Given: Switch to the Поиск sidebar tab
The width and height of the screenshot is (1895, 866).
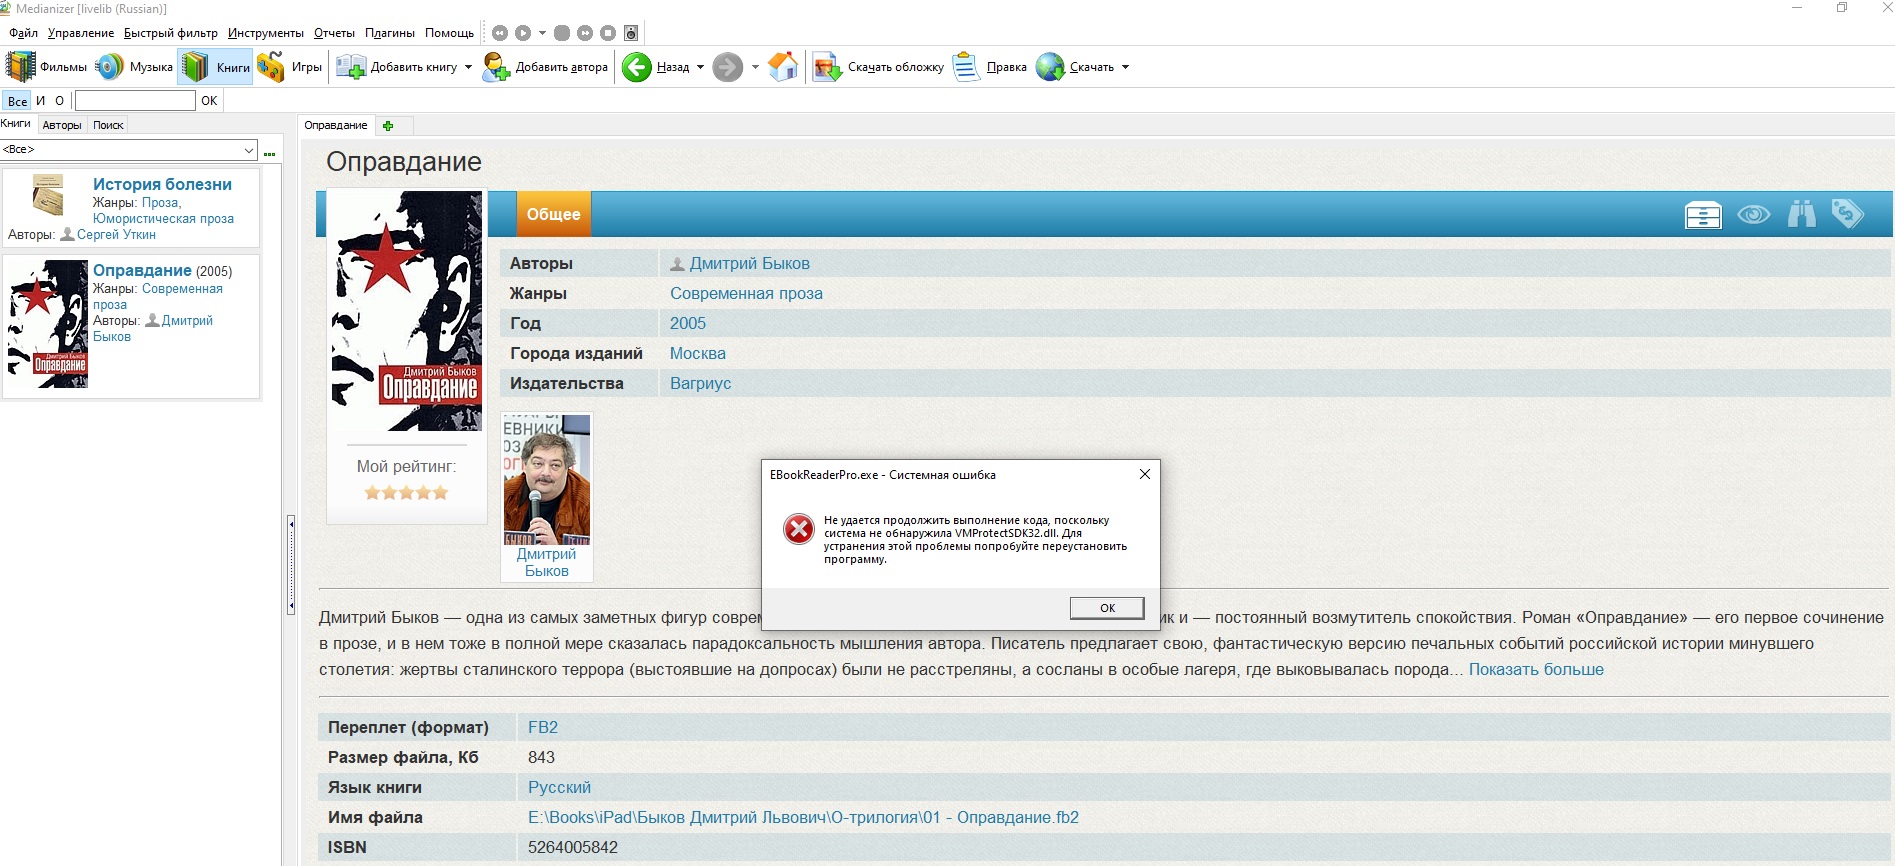Looking at the screenshot, I should click(108, 125).
